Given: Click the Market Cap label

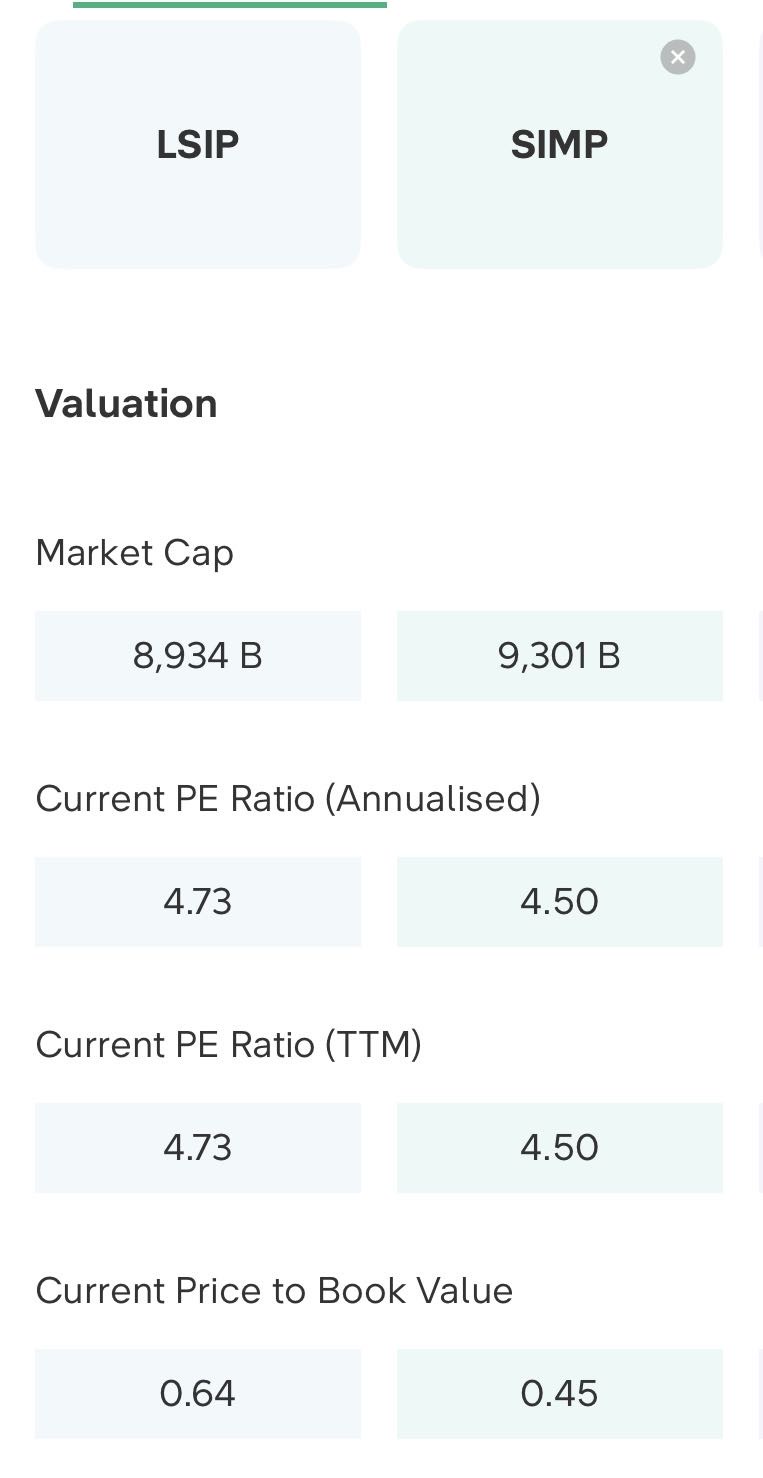Looking at the screenshot, I should coord(134,553).
